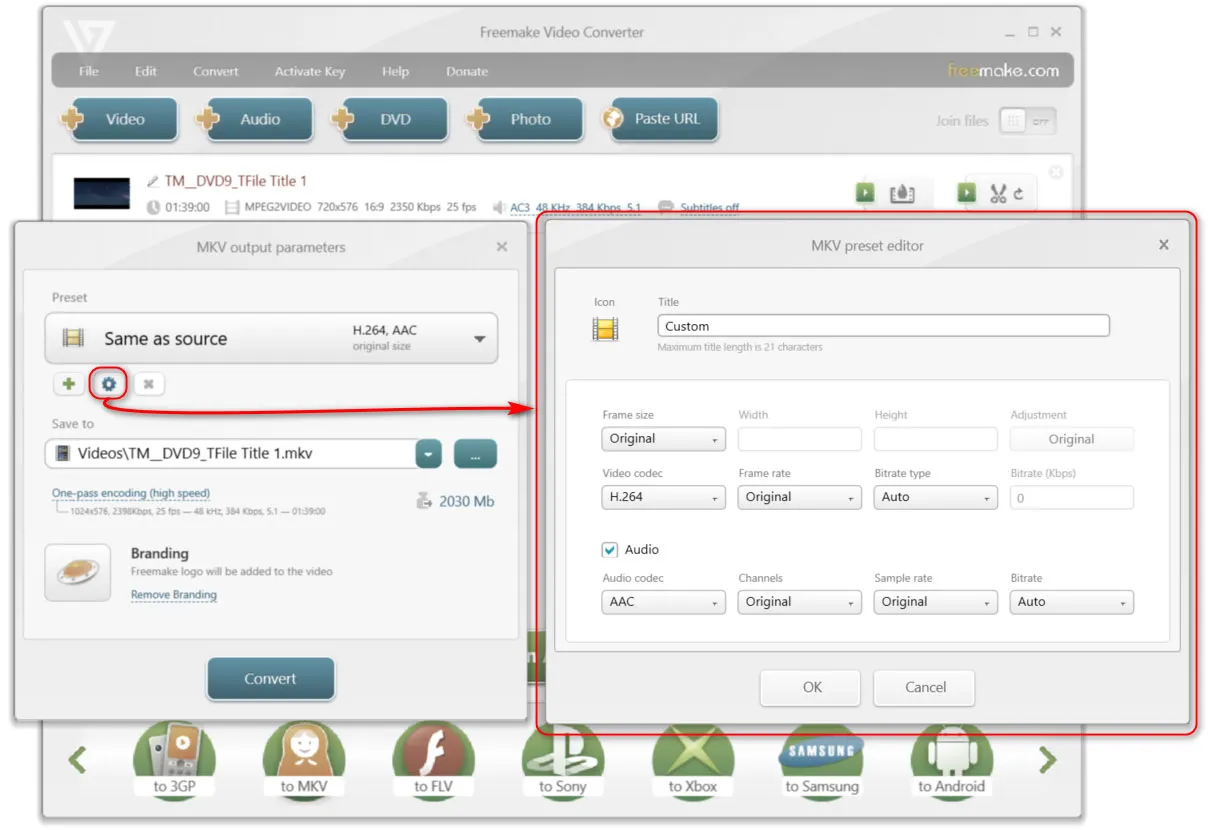Import a disc with the DVD icon

click(390, 118)
